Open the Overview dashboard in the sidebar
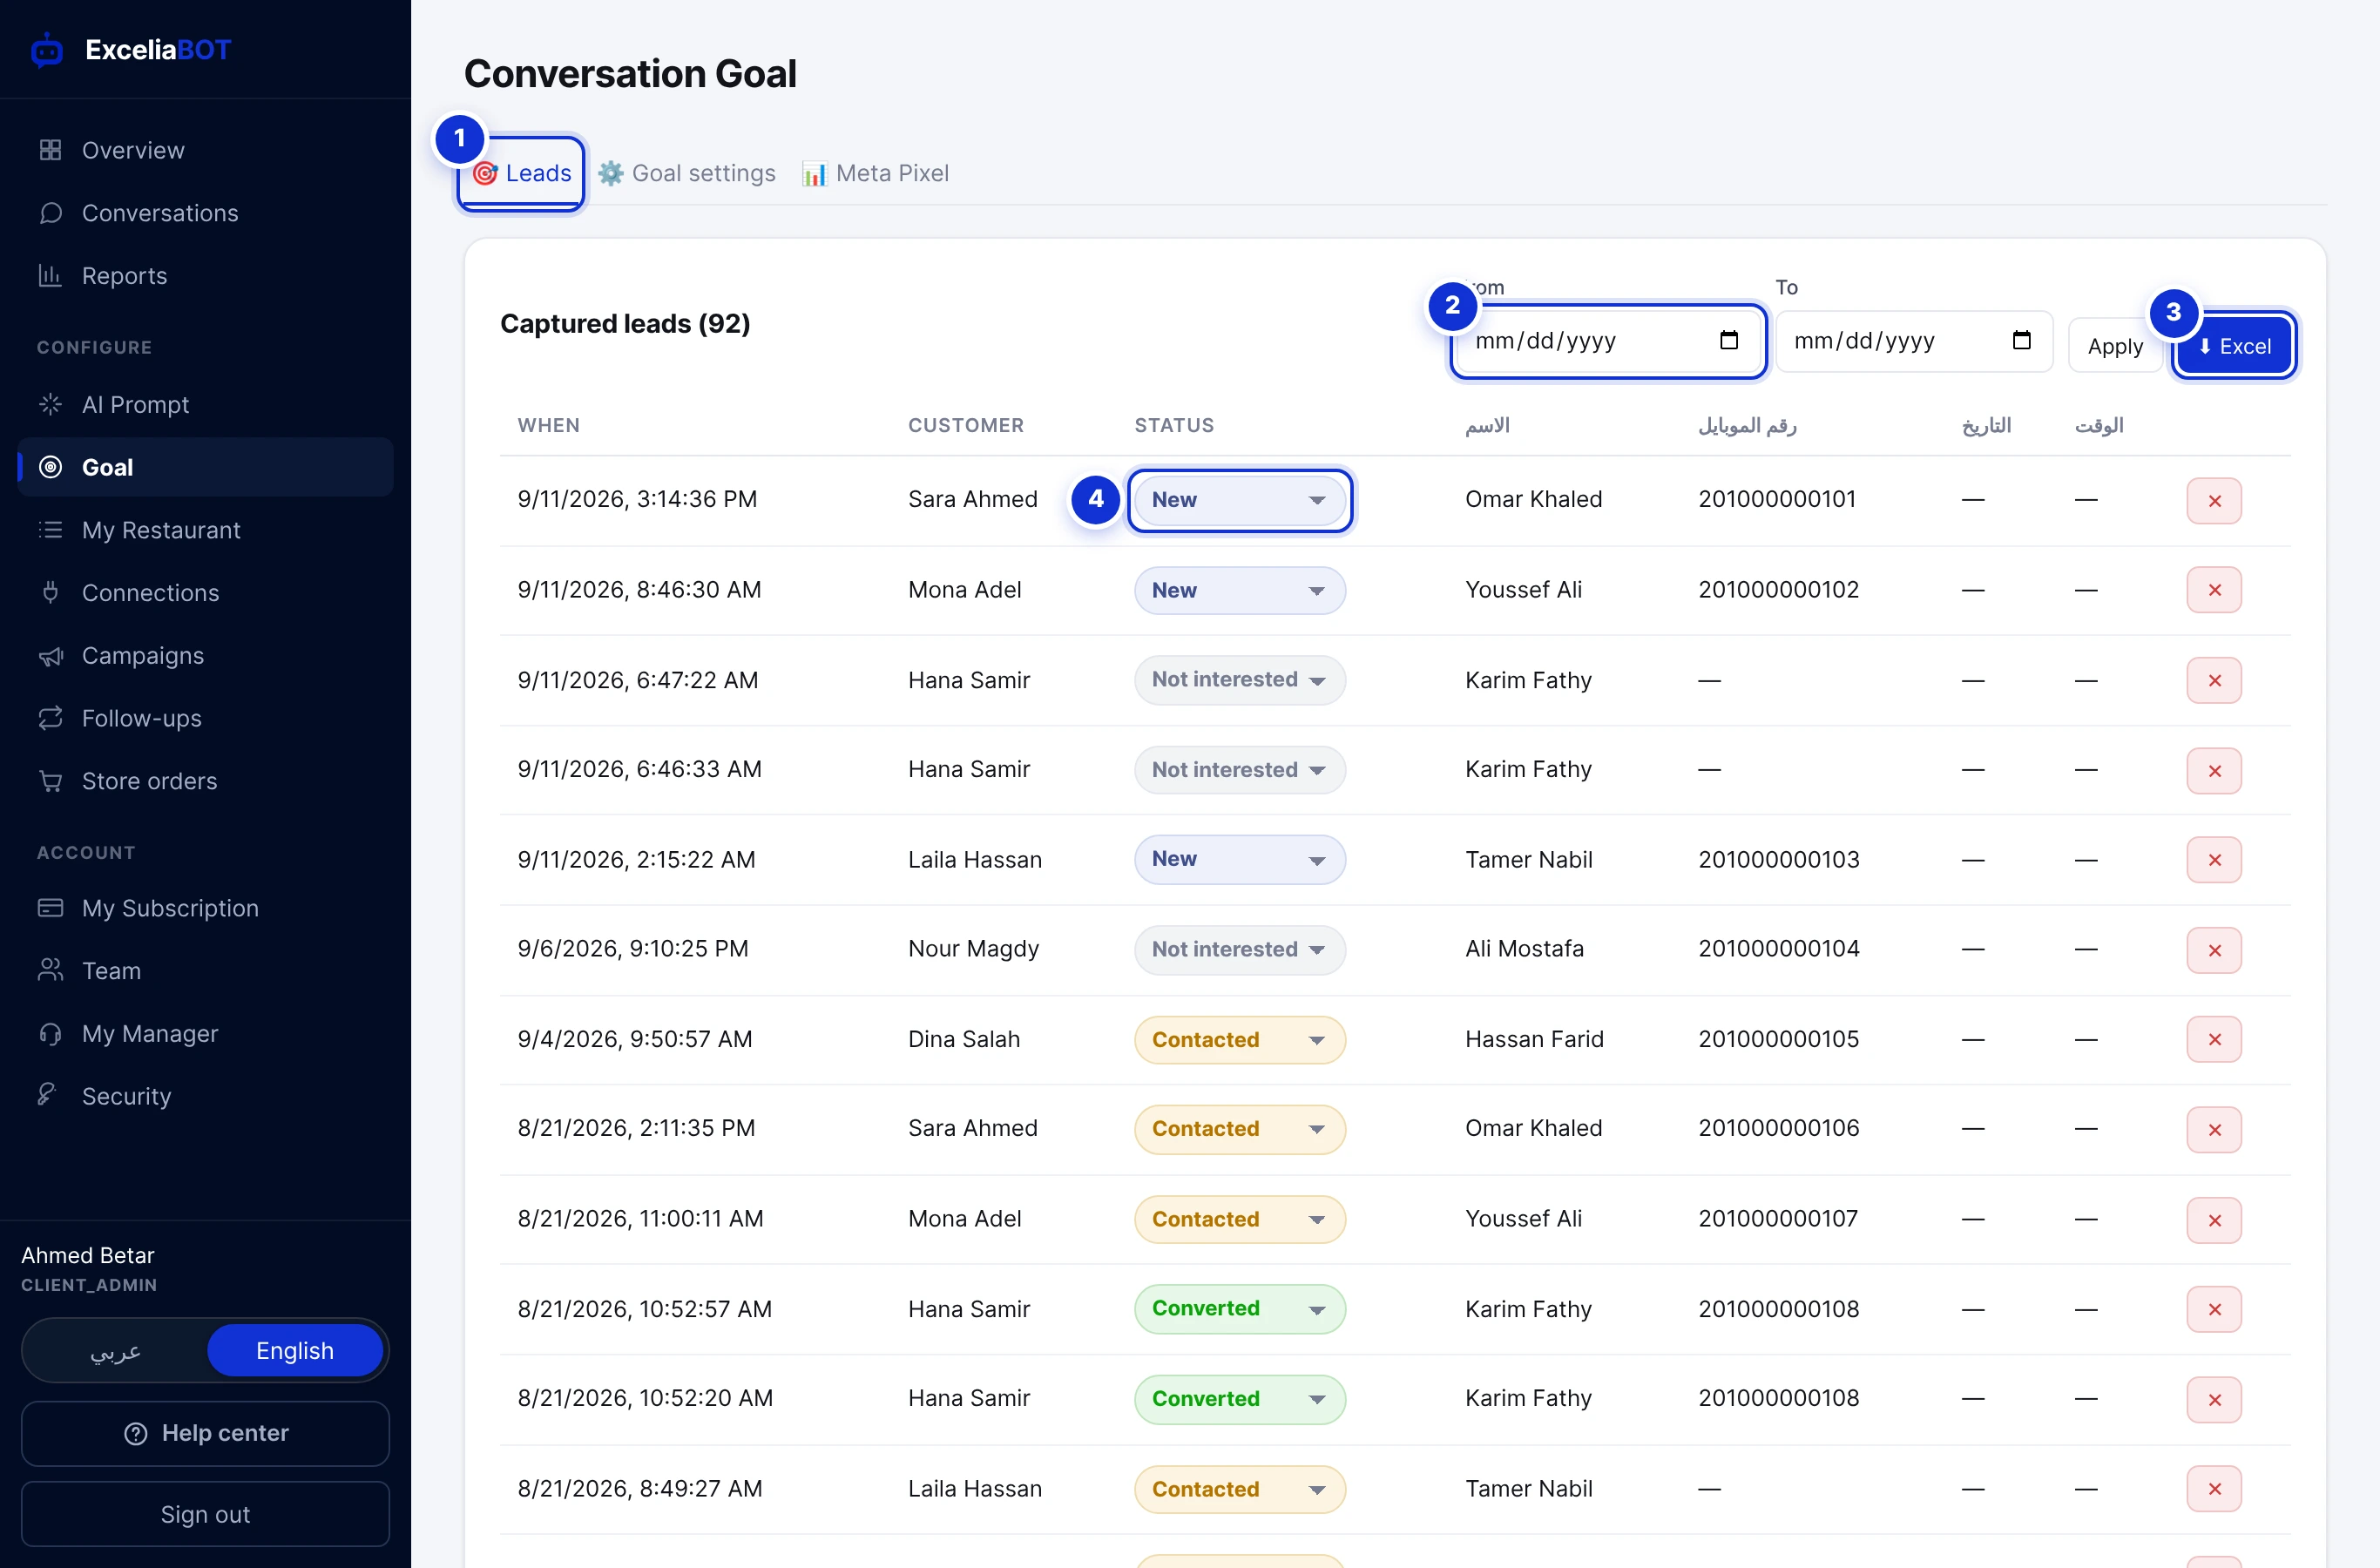Screen dimensions: 2380x1568 205,150
